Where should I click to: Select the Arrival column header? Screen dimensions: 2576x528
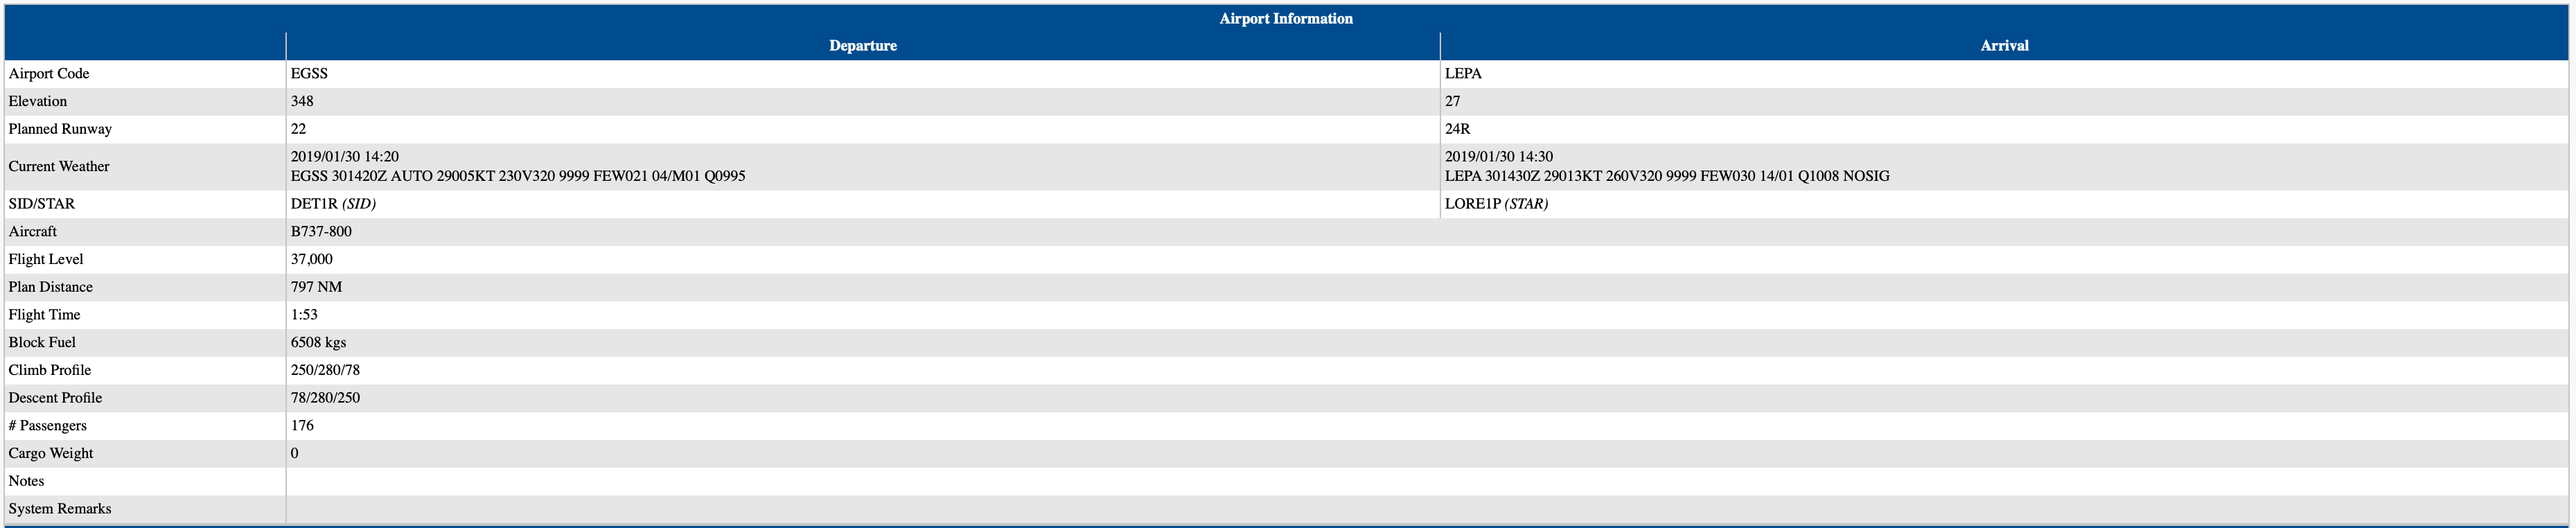click(2004, 46)
